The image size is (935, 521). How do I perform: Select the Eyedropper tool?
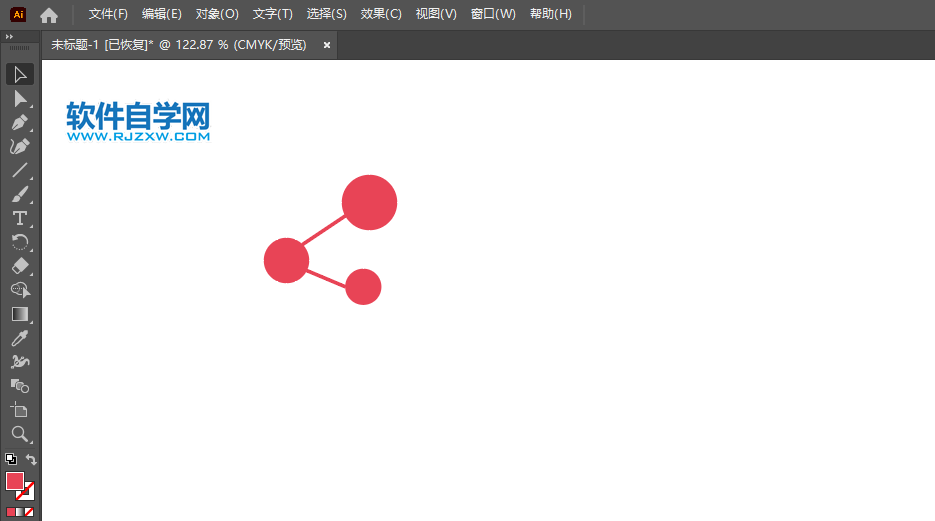click(20, 338)
